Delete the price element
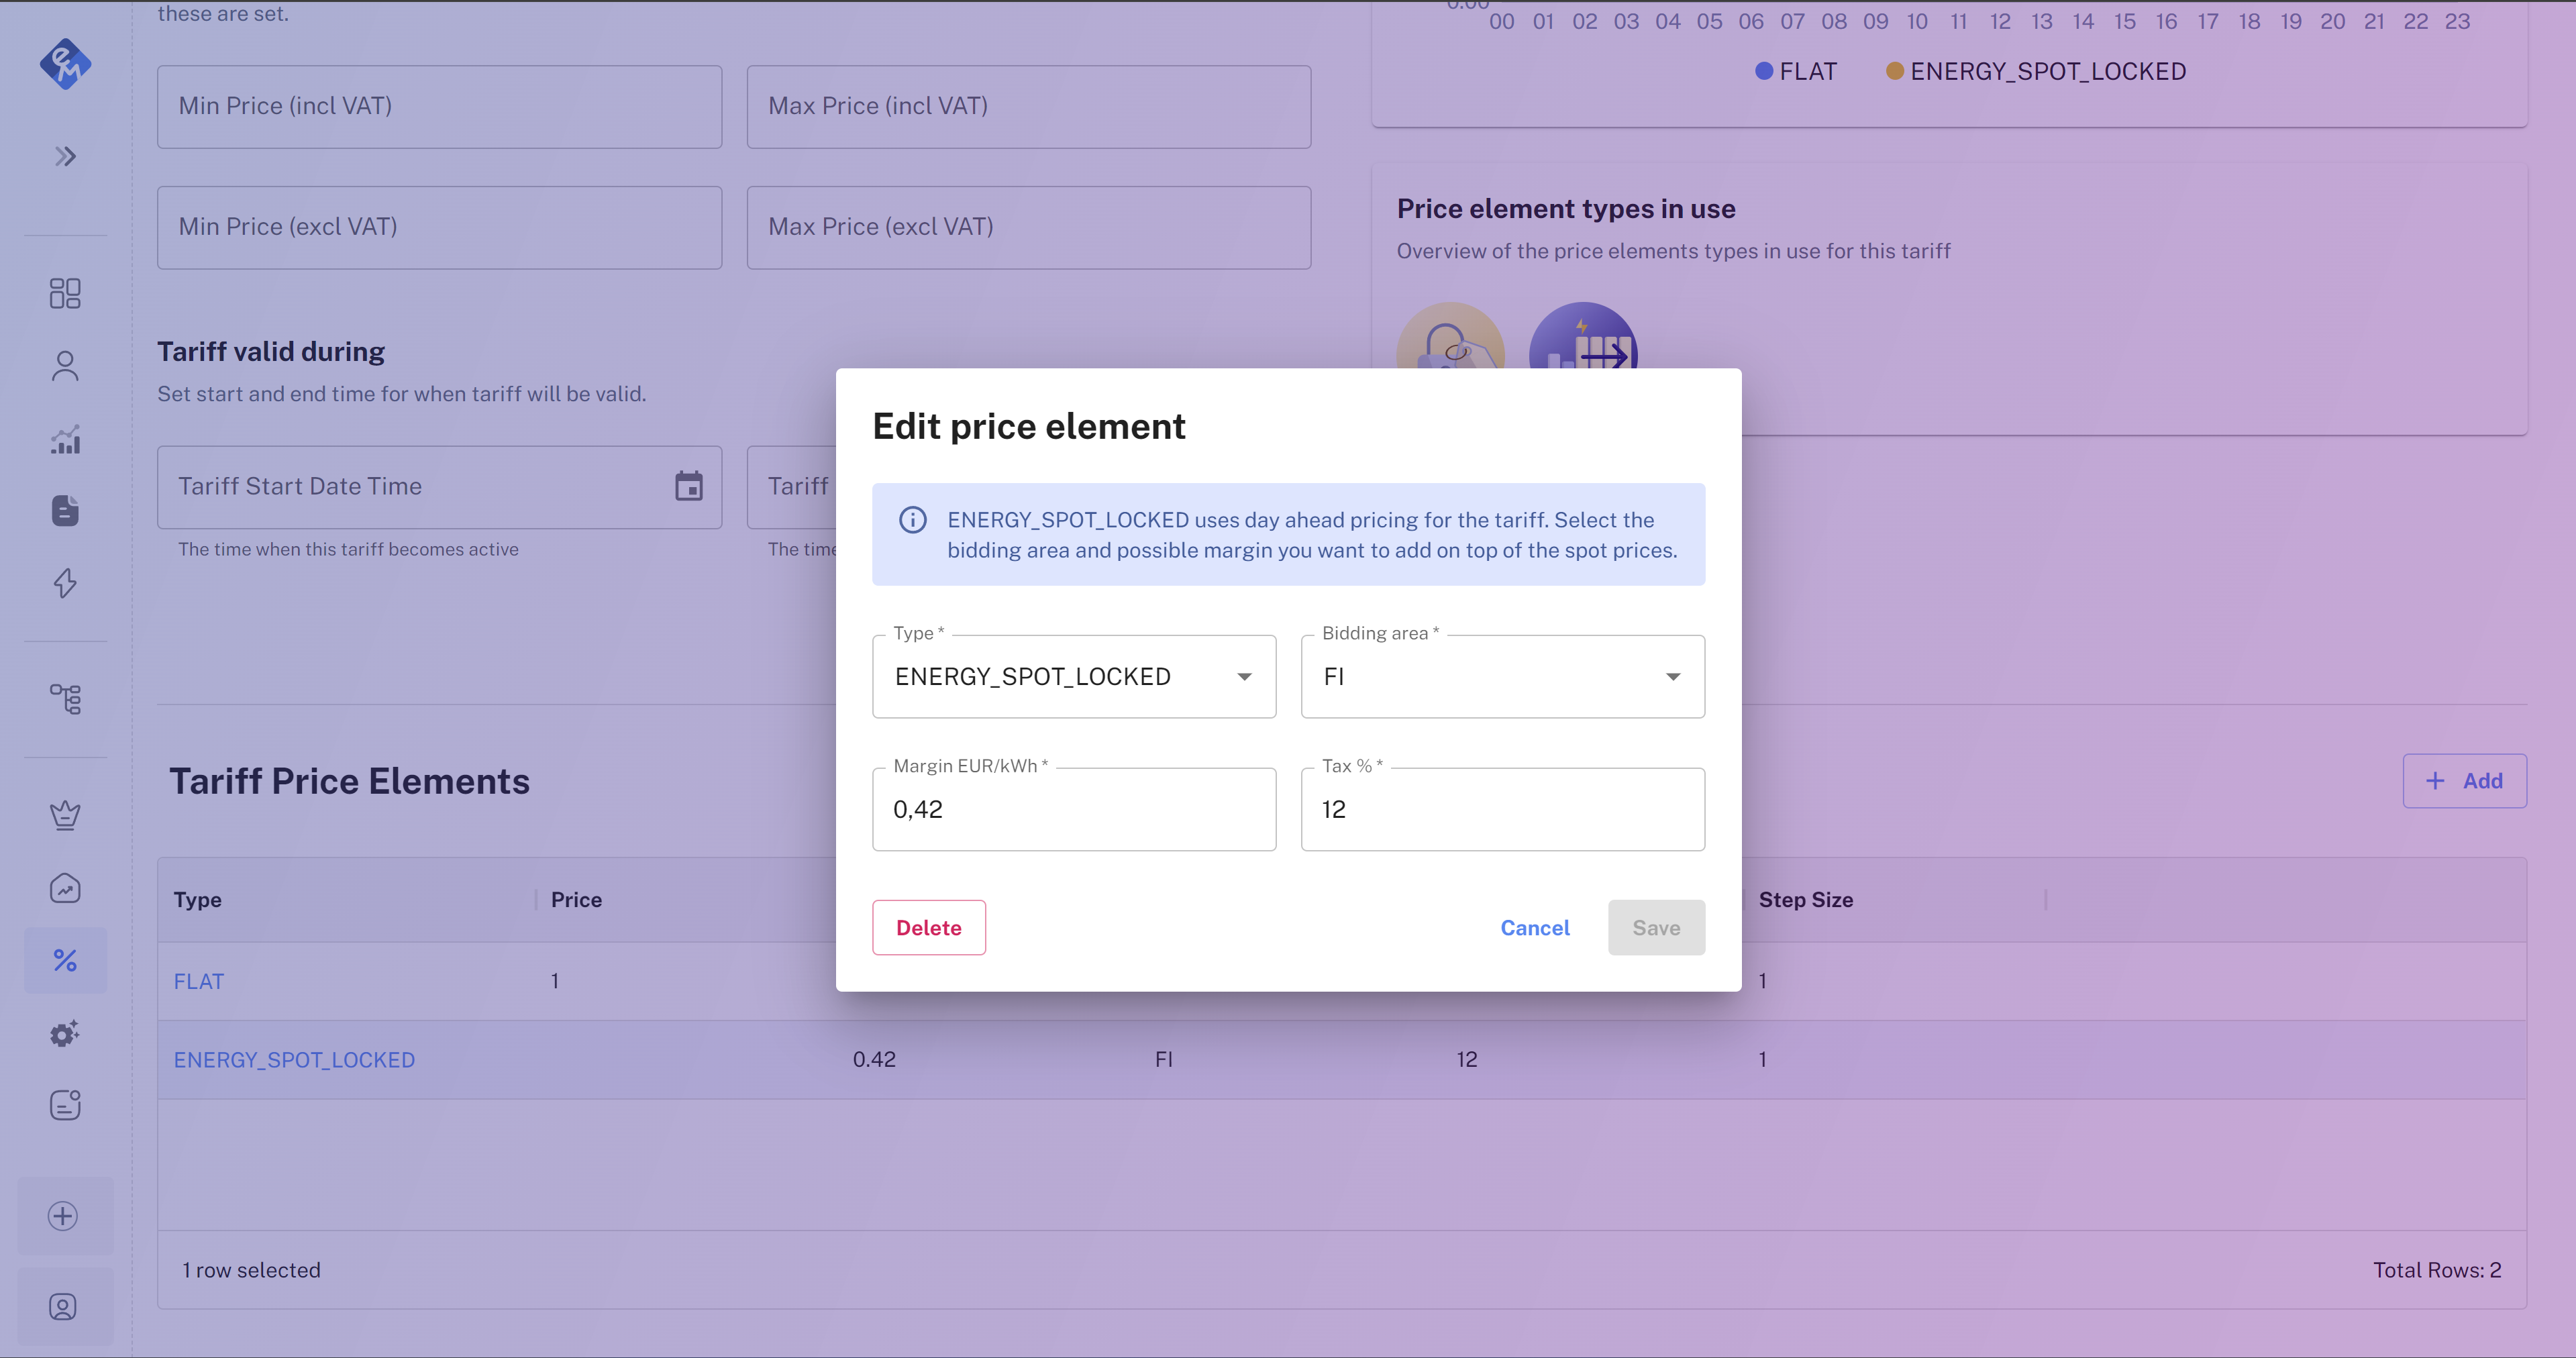The image size is (2576, 1358). pyautogui.click(x=928, y=927)
